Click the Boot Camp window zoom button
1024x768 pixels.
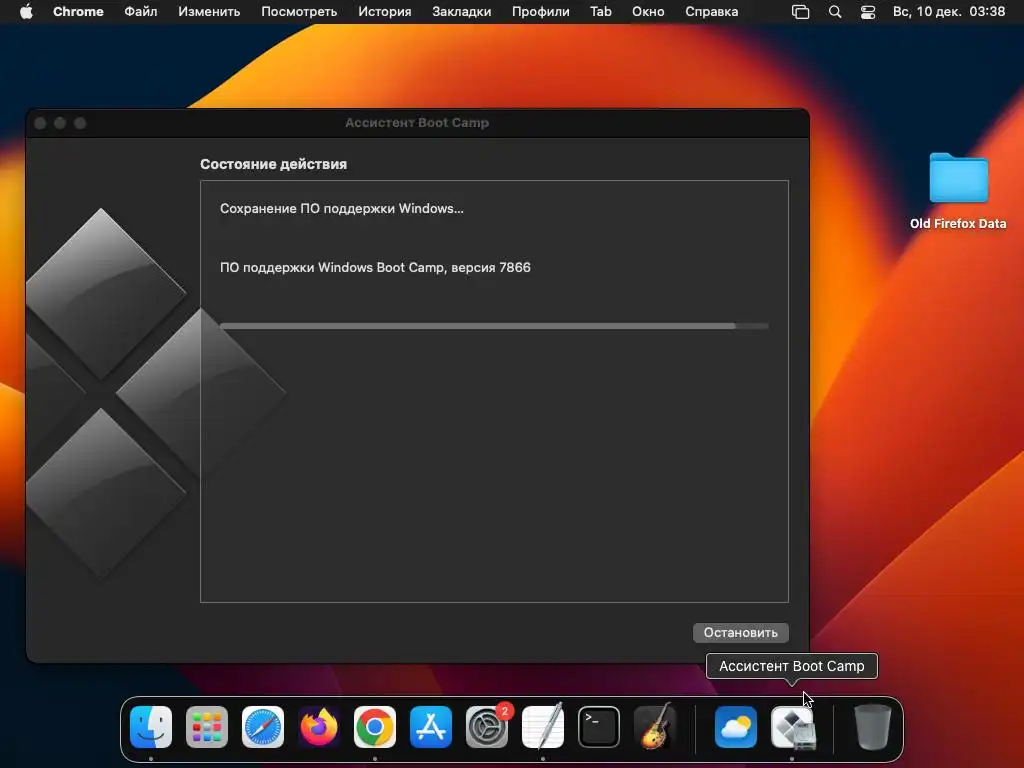click(x=80, y=123)
